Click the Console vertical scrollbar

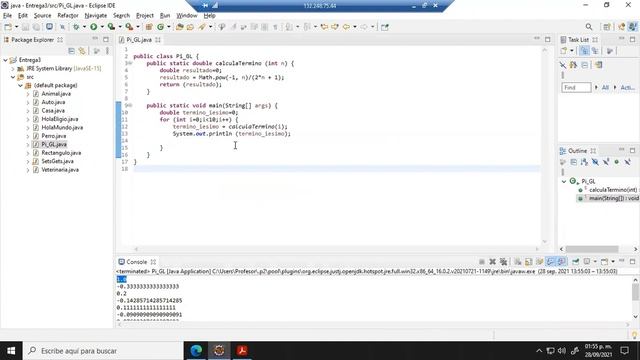pyautogui.click(x=635, y=298)
